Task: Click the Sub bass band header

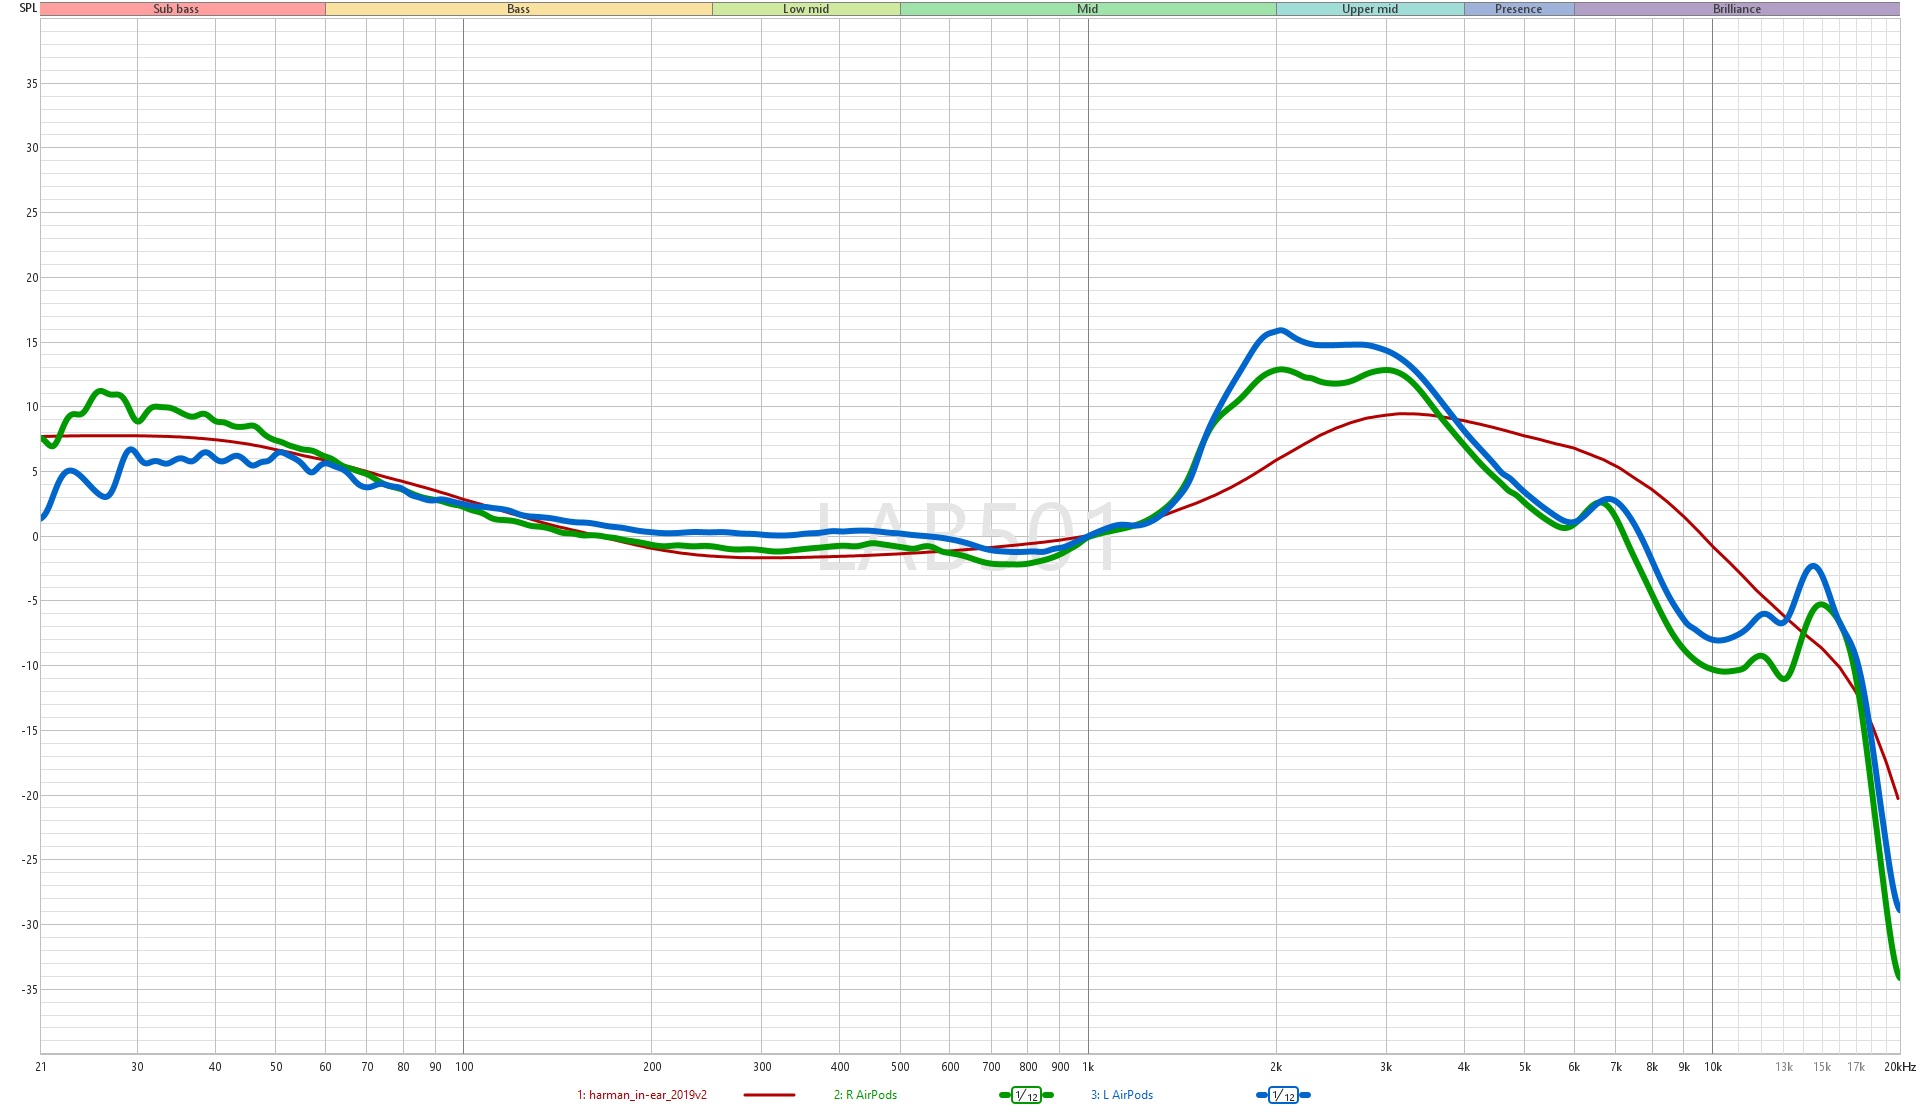Action: (x=176, y=9)
